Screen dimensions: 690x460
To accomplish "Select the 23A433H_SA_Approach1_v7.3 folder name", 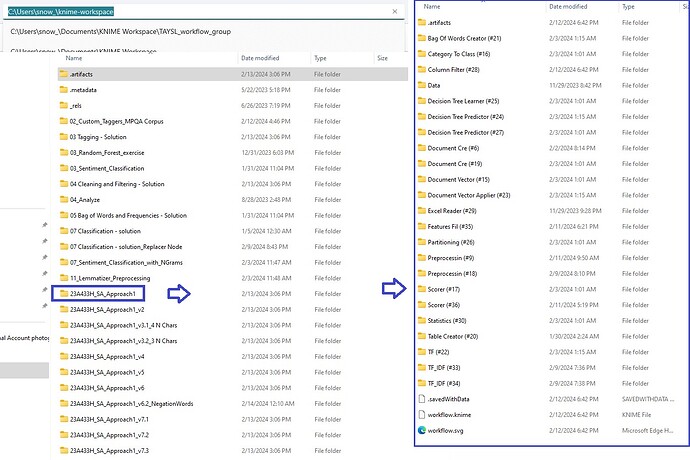I will tap(109, 451).
